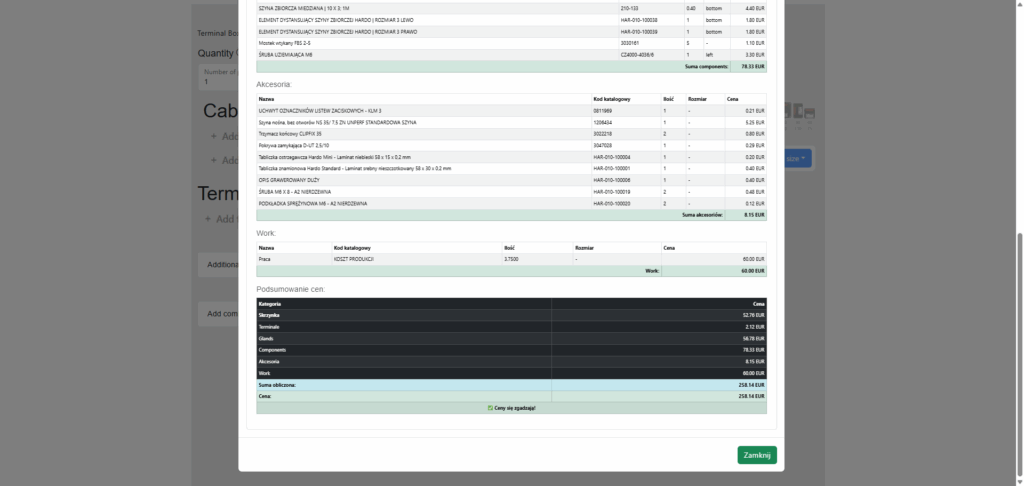The image size is (1024, 486).
Task: Open the blue dropdown button behind the dialog
Action: tap(797, 158)
